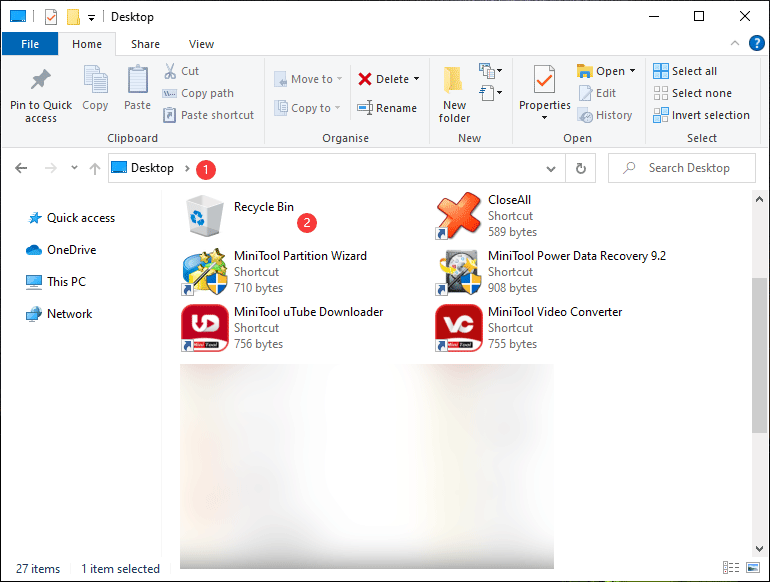Viewport: 770px width, 582px height.
Task: Open the Easy access dropdown
Action: (x=490, y=93)
